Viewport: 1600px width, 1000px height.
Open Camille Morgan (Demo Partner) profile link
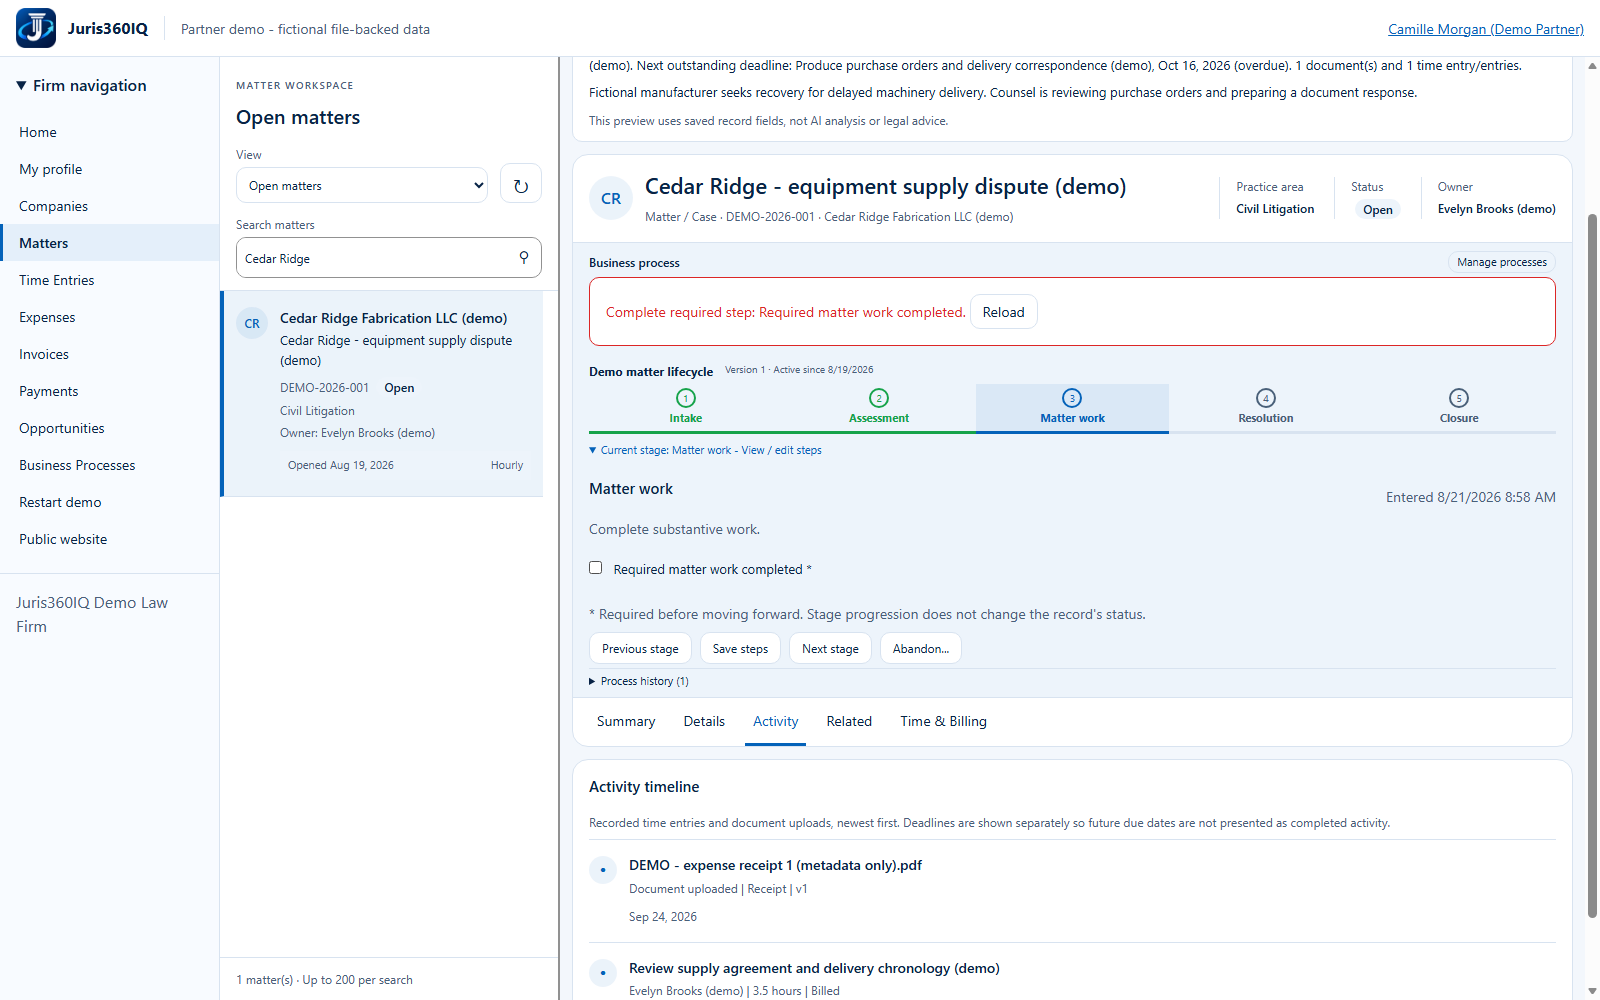(1486, 29)
